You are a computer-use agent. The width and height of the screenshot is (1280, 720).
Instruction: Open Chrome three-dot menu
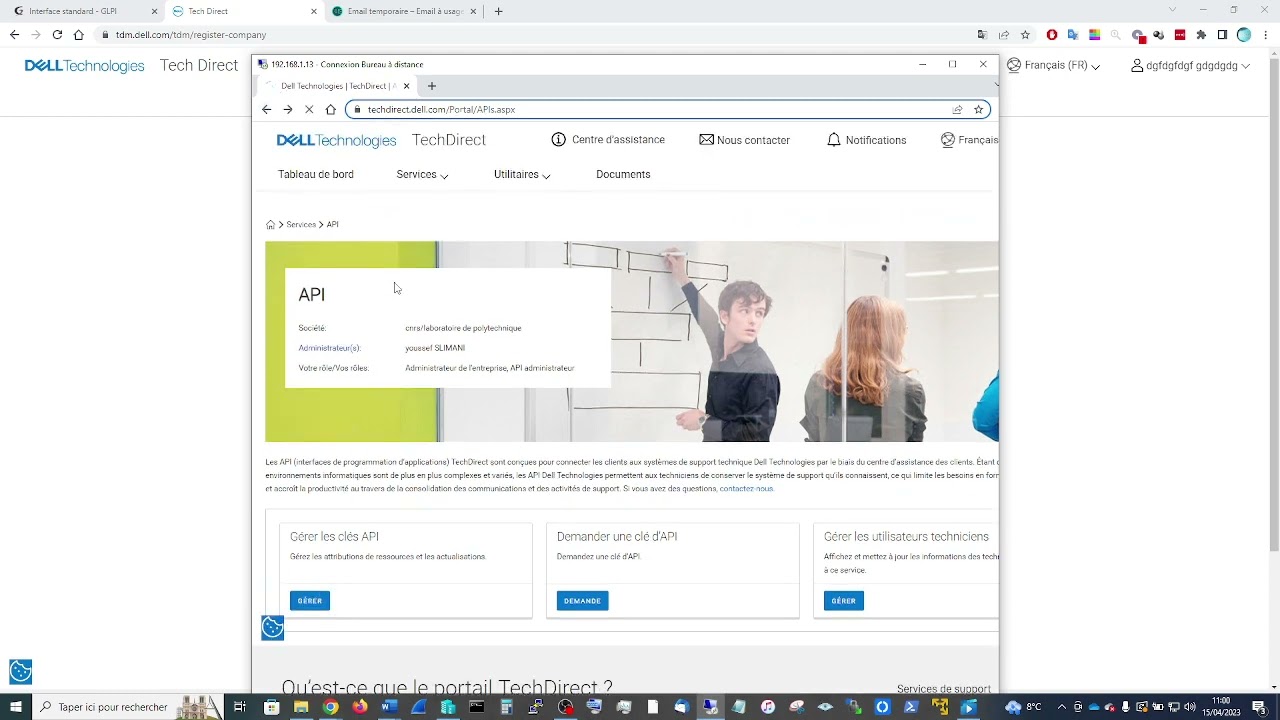[1265, 34]
